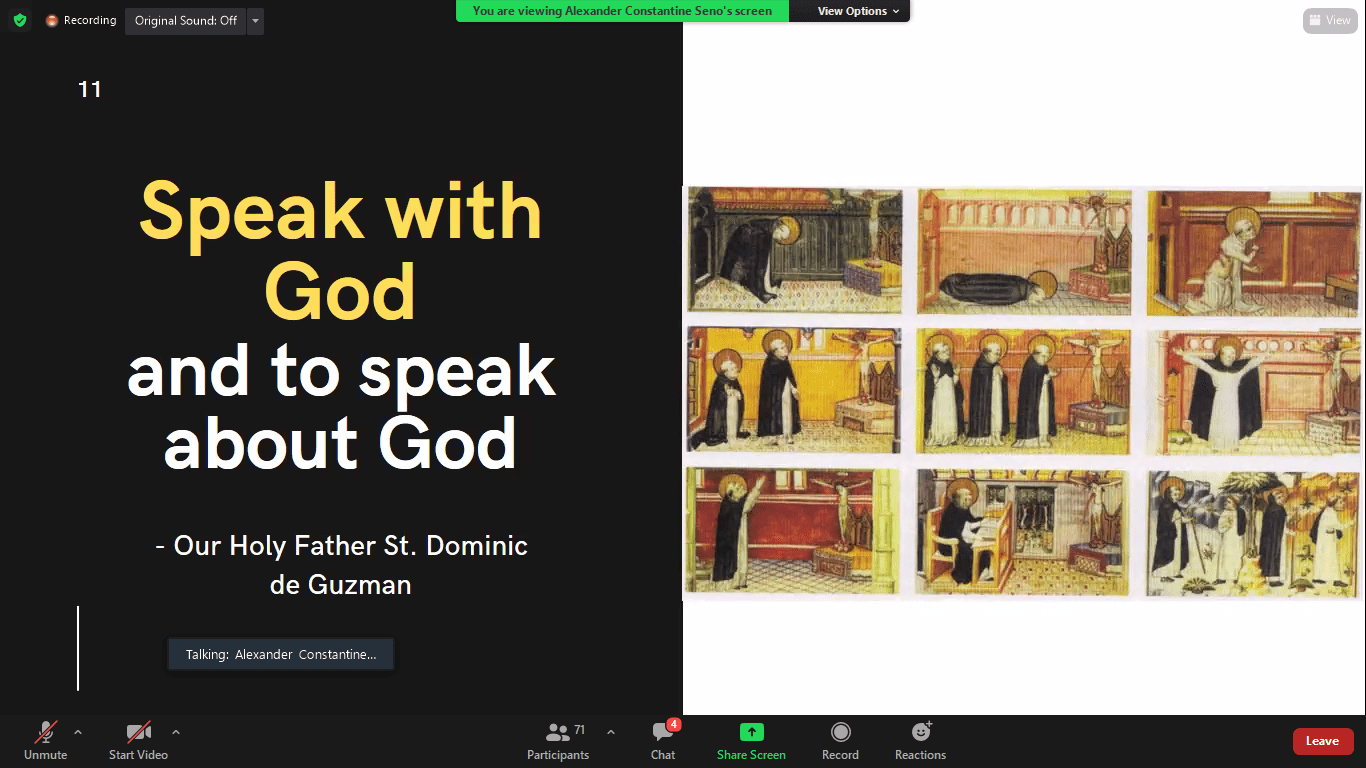Click the red Recording indicator
This screenshot has height=768, width=1366.
tap(81, 20)
